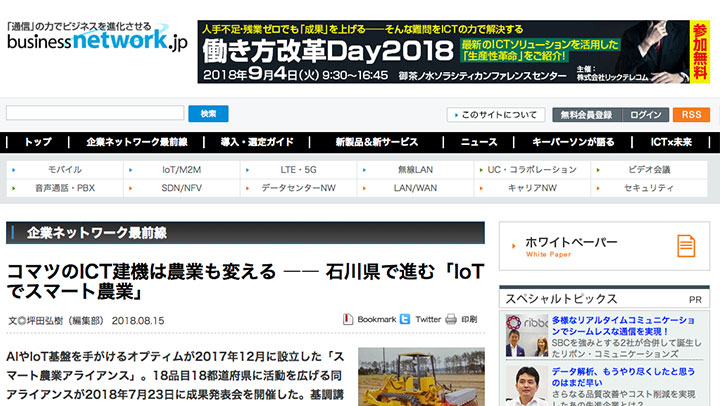Click the businessnetwork.jp site logo
720x406 pixels.
click(97, 37)
